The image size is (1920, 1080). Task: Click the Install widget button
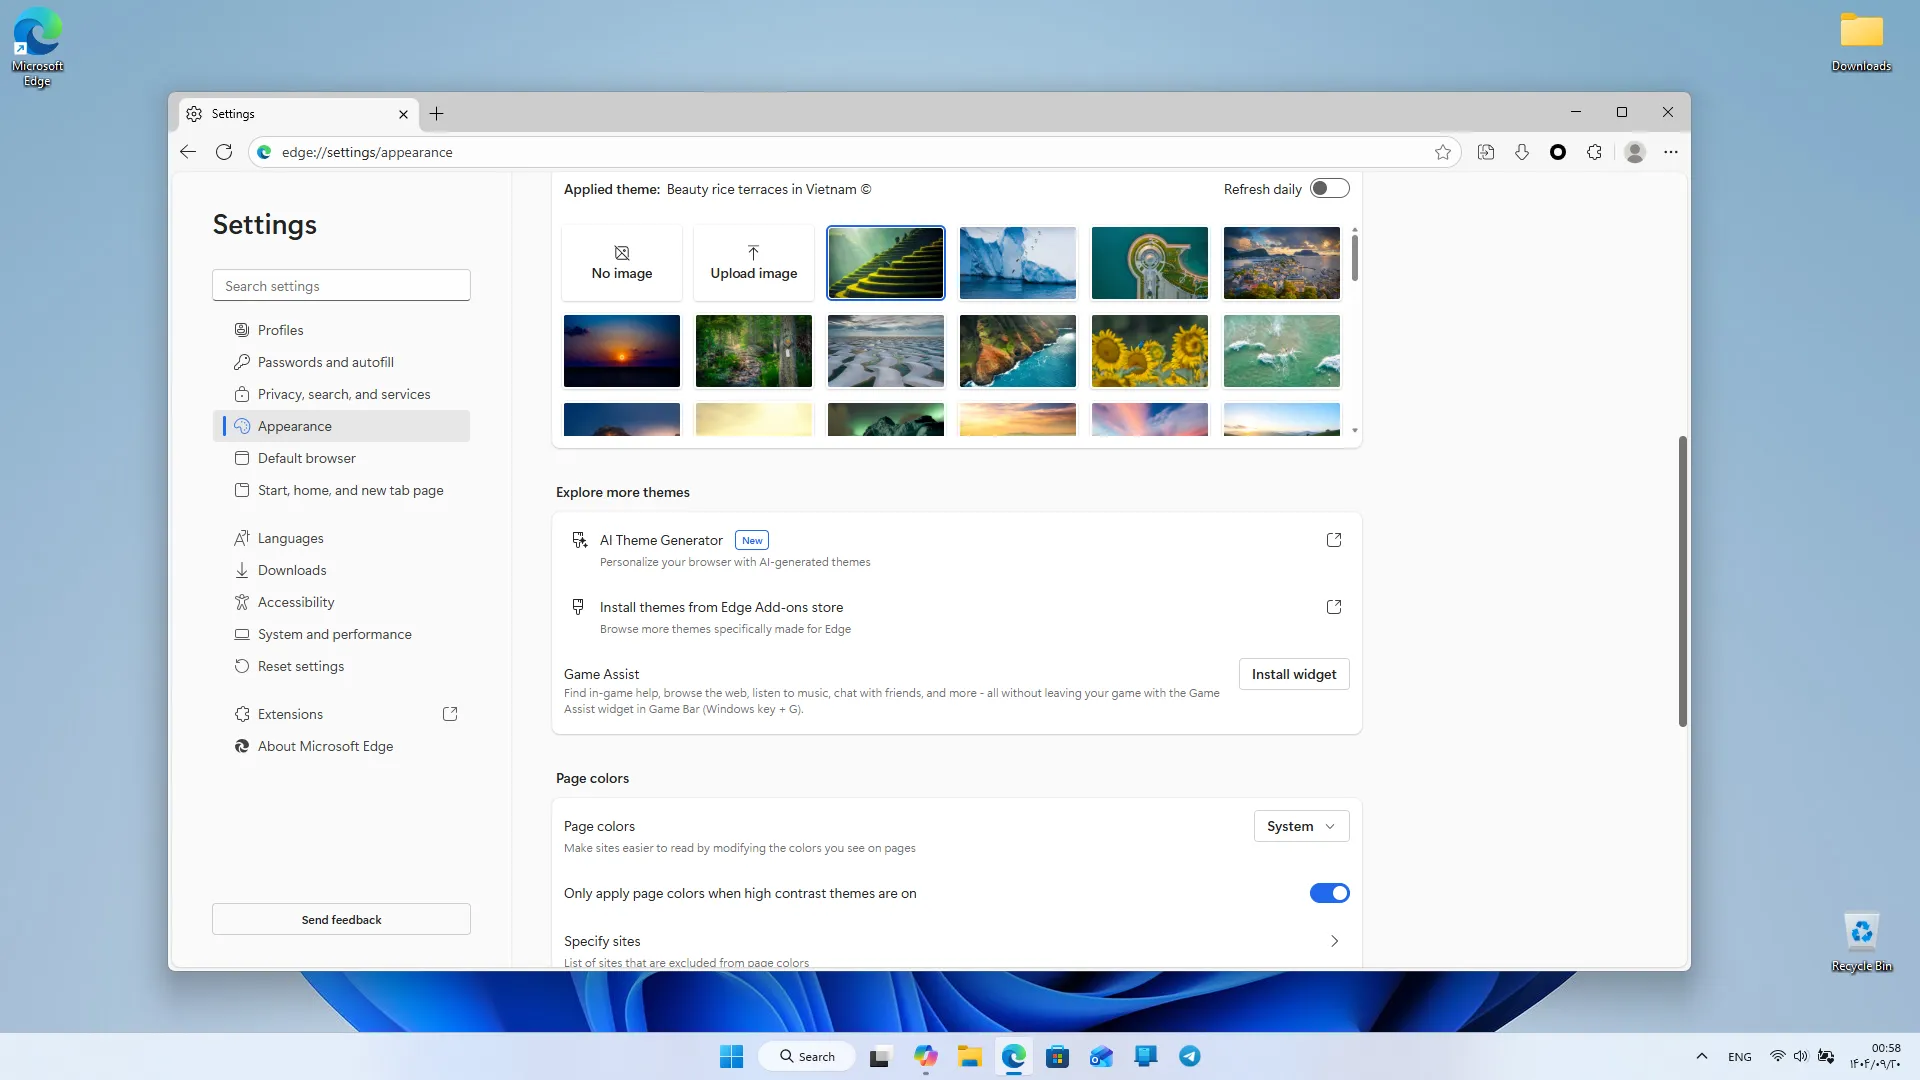(x=1294, y=674)
